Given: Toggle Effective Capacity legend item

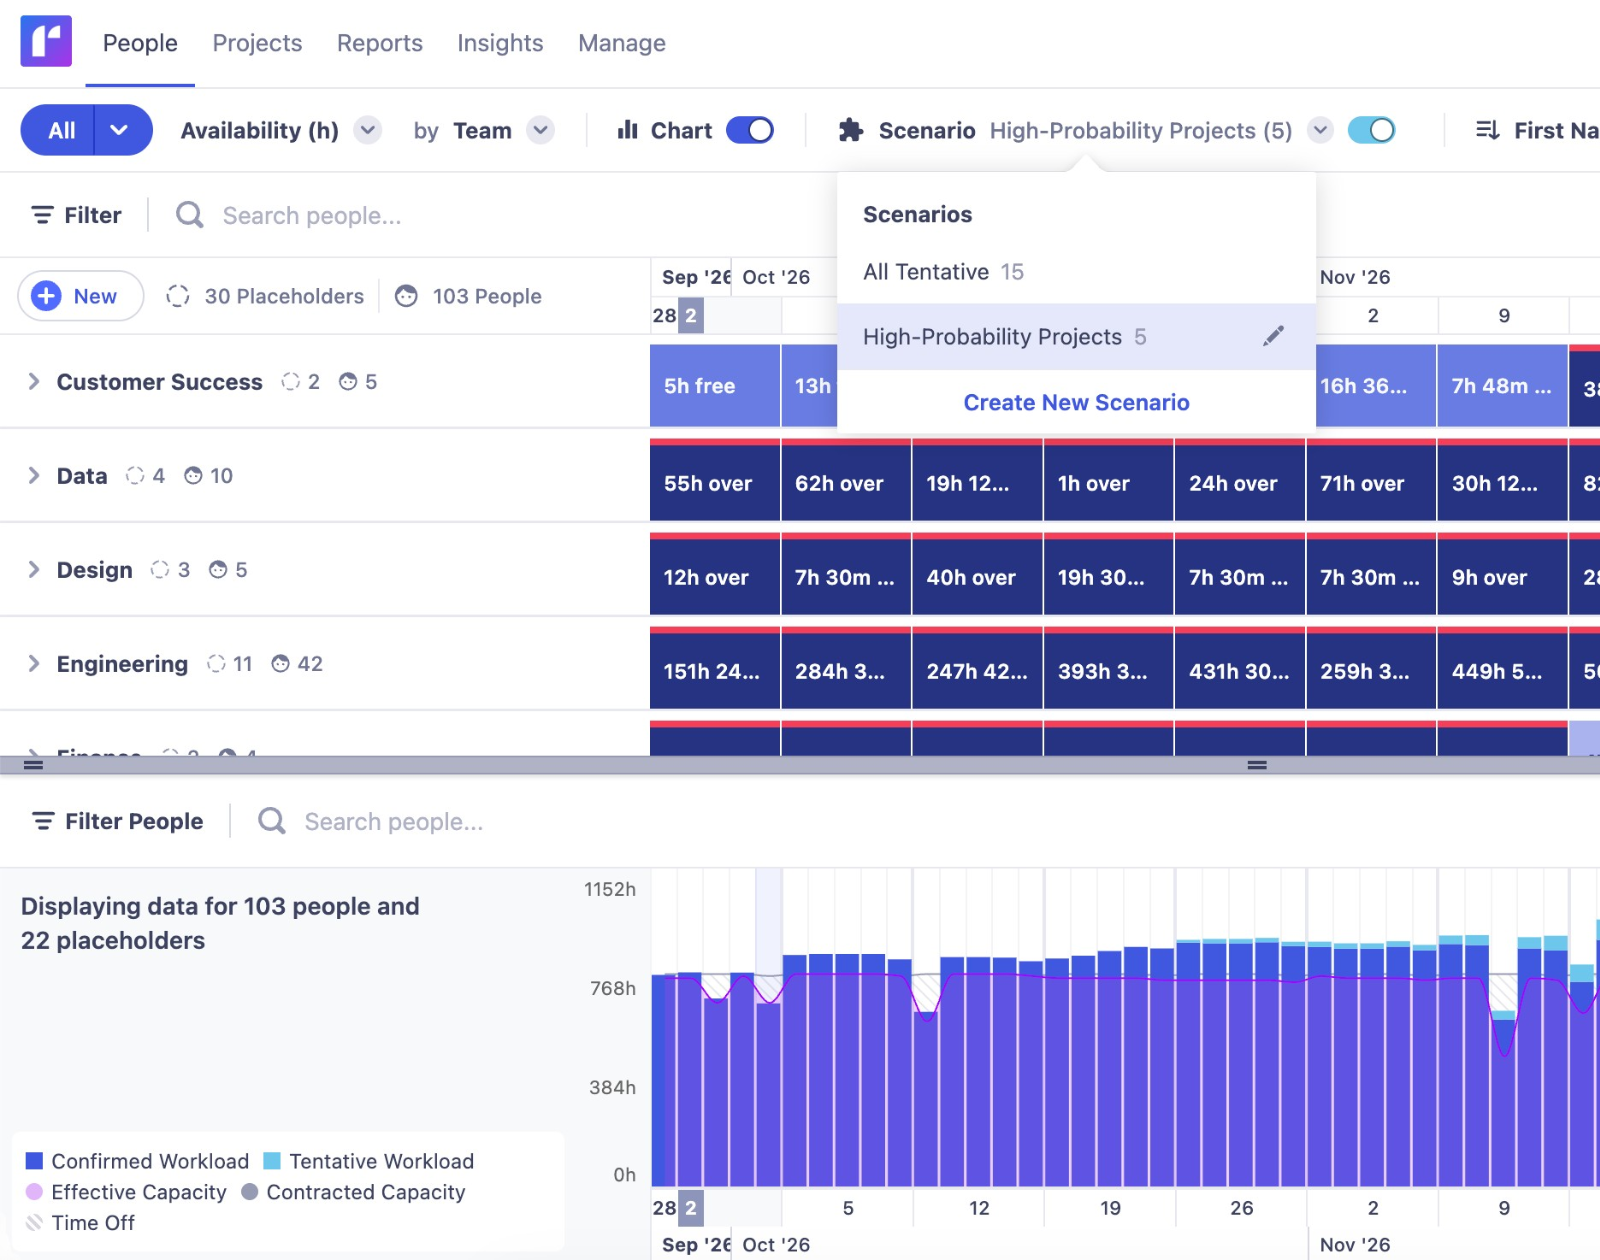Looking at the screenshot, I should click(x=126, y=1192).
